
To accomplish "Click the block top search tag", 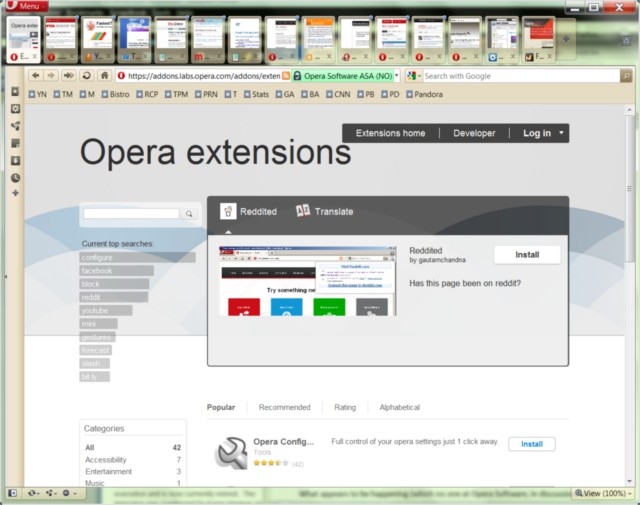I will [114, 284].
